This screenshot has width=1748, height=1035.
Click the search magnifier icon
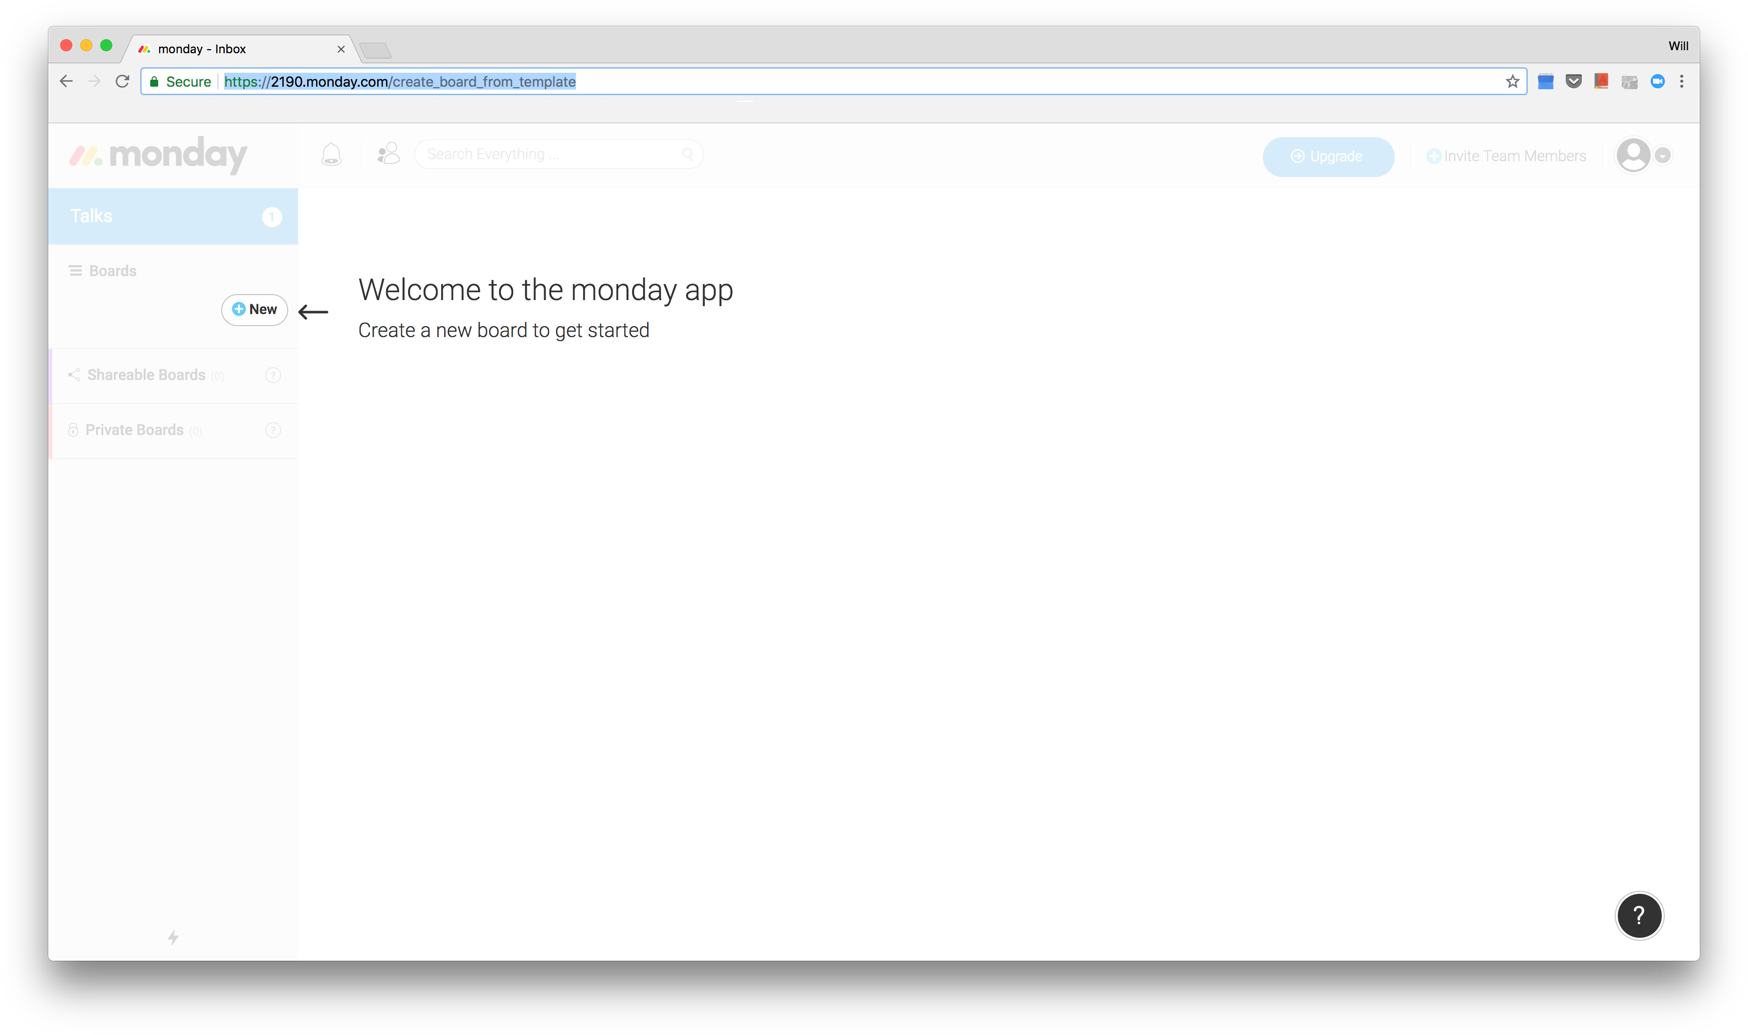pyautogui.click(x=688, y=154)
